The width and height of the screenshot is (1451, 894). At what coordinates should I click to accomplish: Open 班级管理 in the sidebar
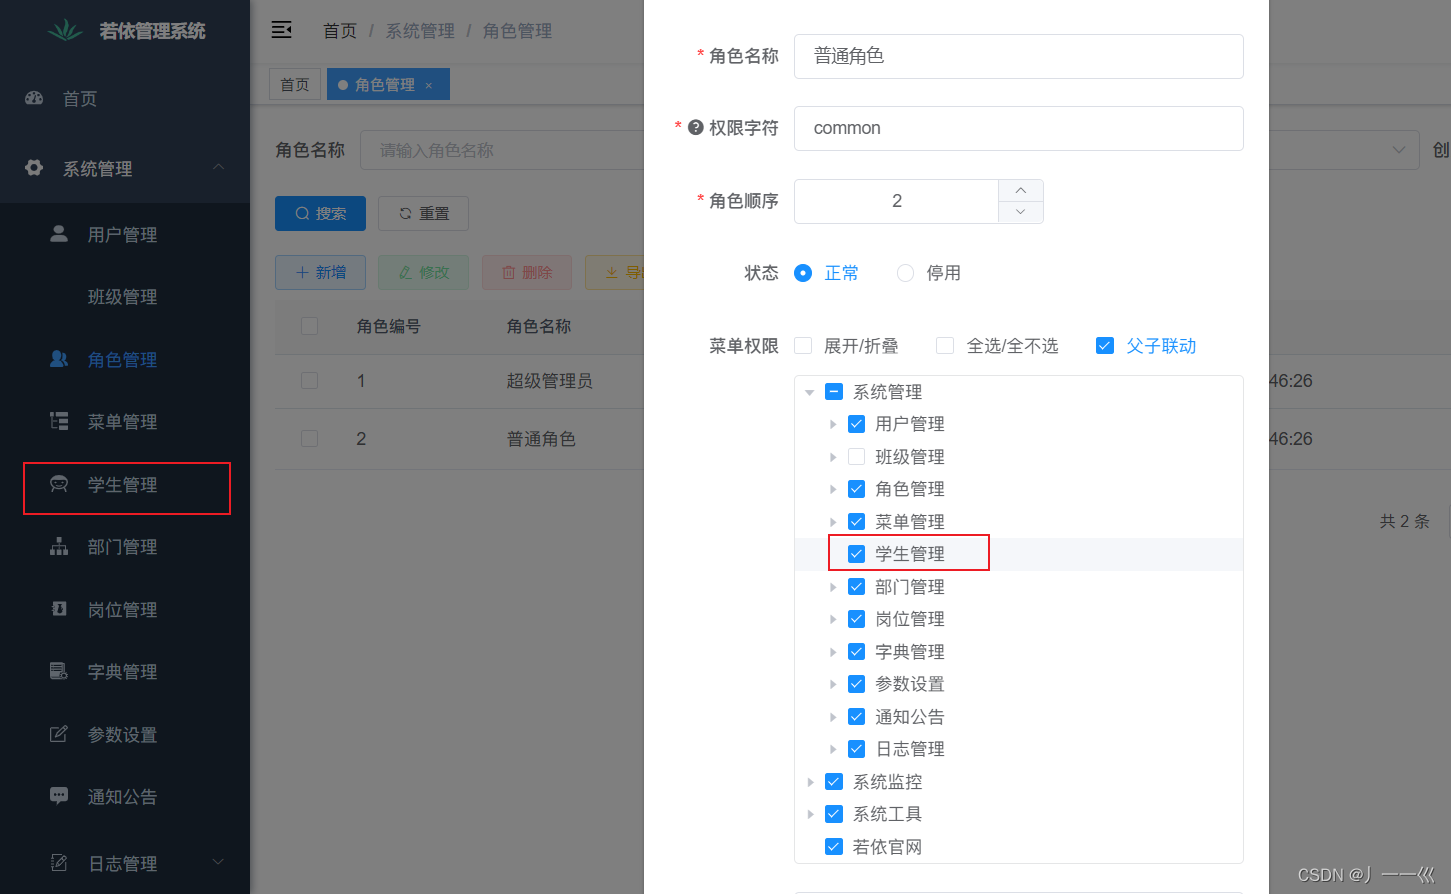coord(125,297)
